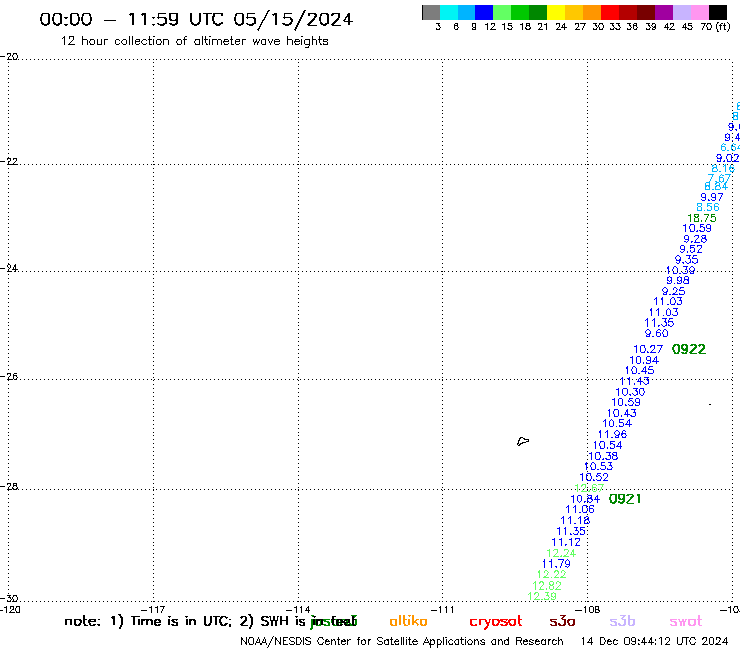
Task: Click the purple swatch in the color scale
Action: tap(663, 12)
